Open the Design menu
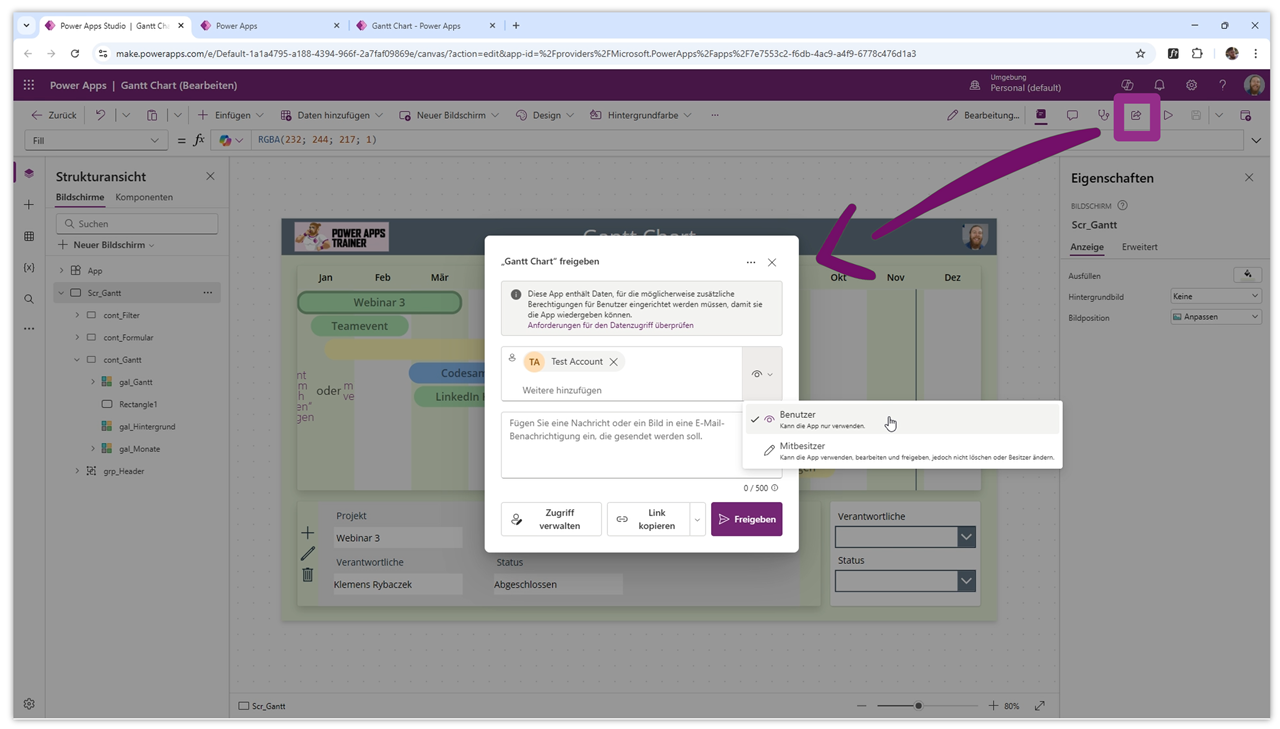This screenshot has width=1280, height=729. pyautogui.click(x=545, y=115)
